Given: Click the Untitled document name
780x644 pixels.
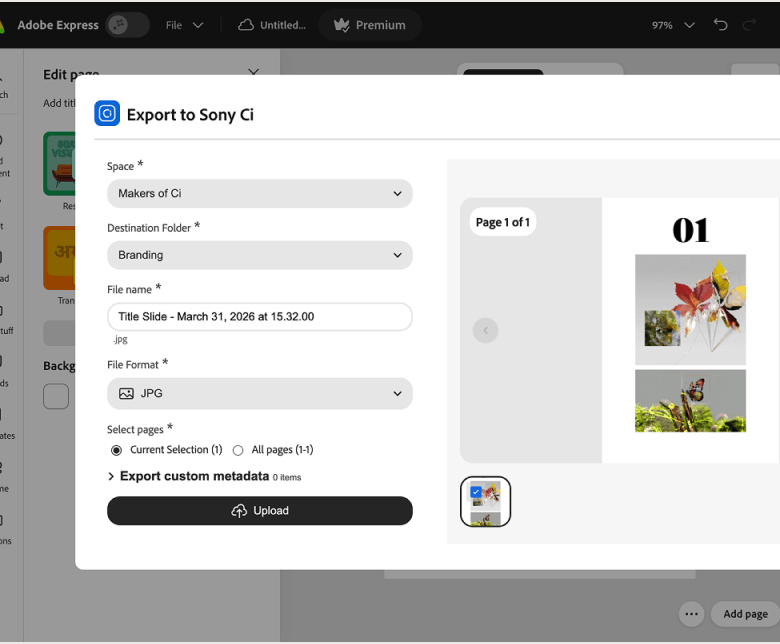Looking at the screenshot, I should (283, 25).
